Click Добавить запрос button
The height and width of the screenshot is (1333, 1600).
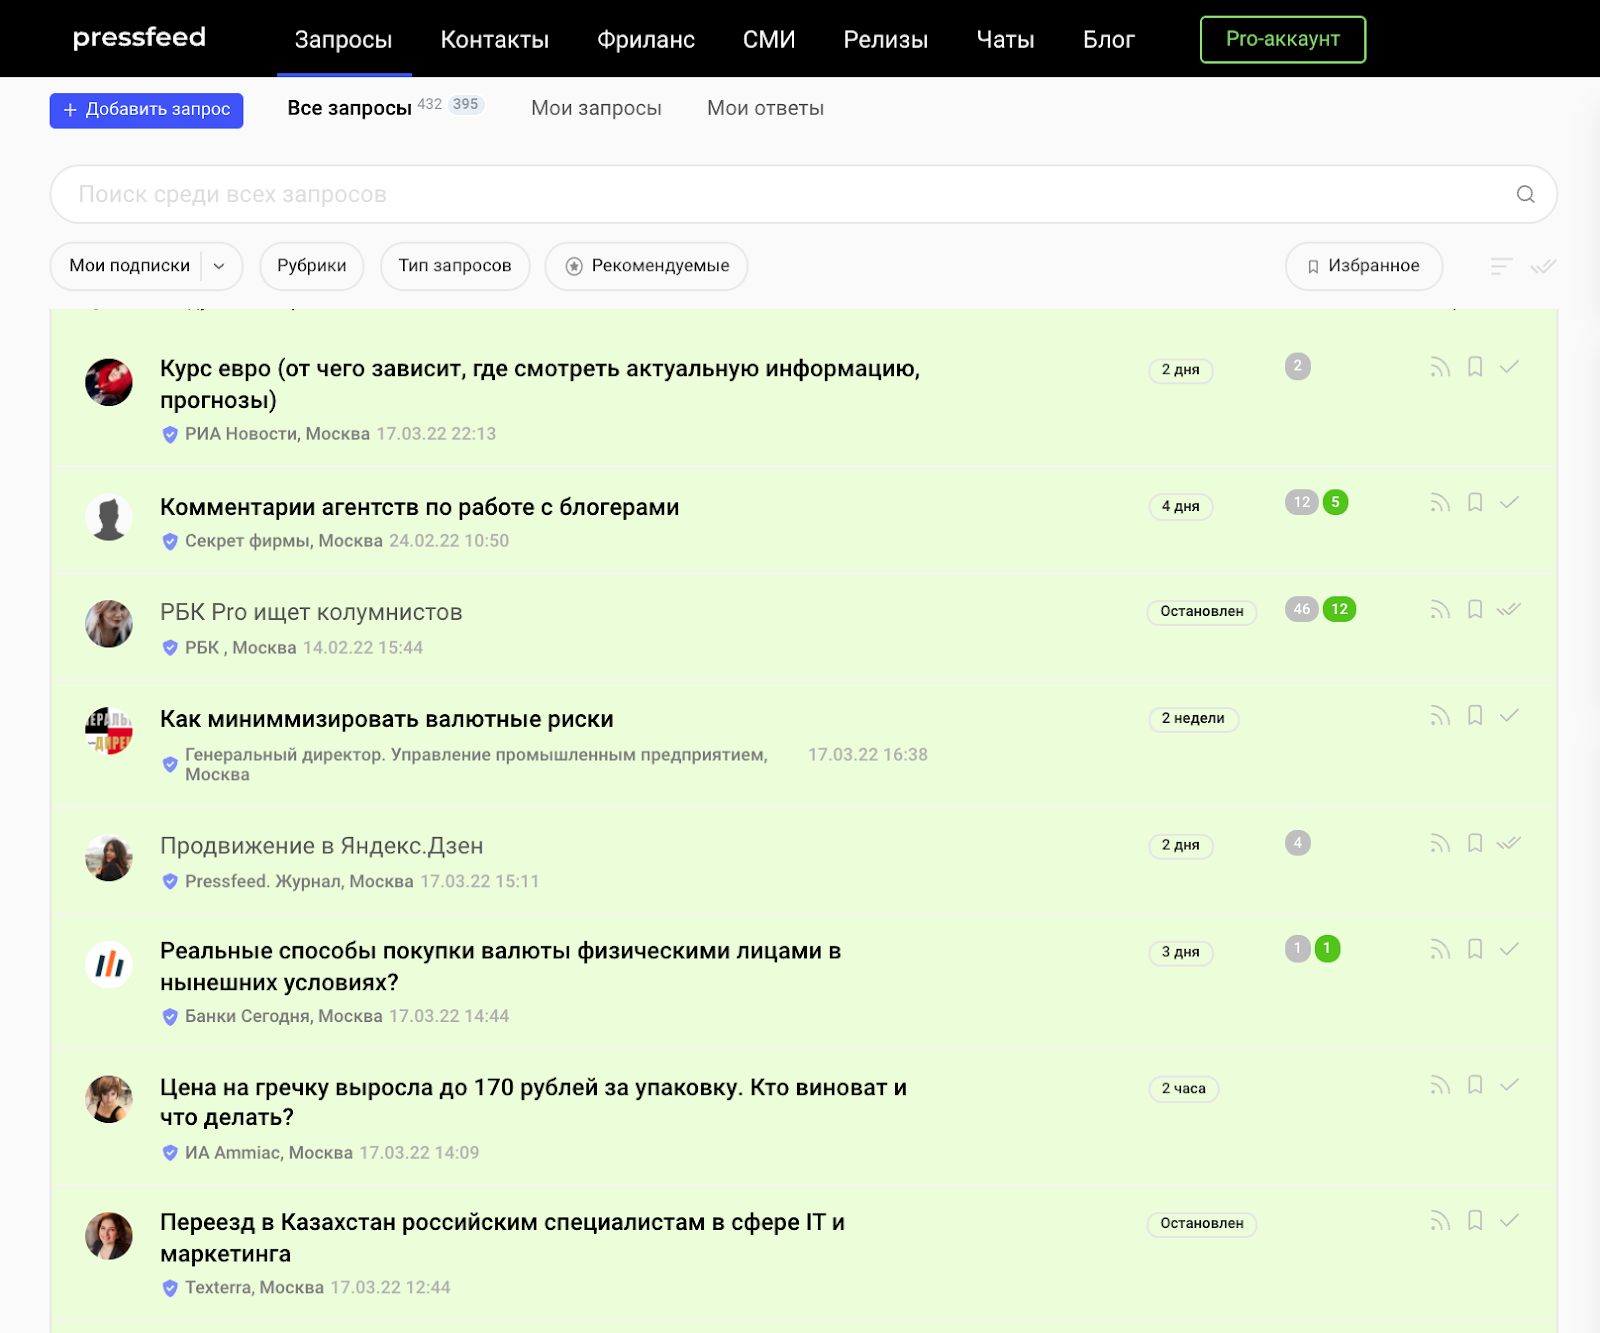[146, 109]
